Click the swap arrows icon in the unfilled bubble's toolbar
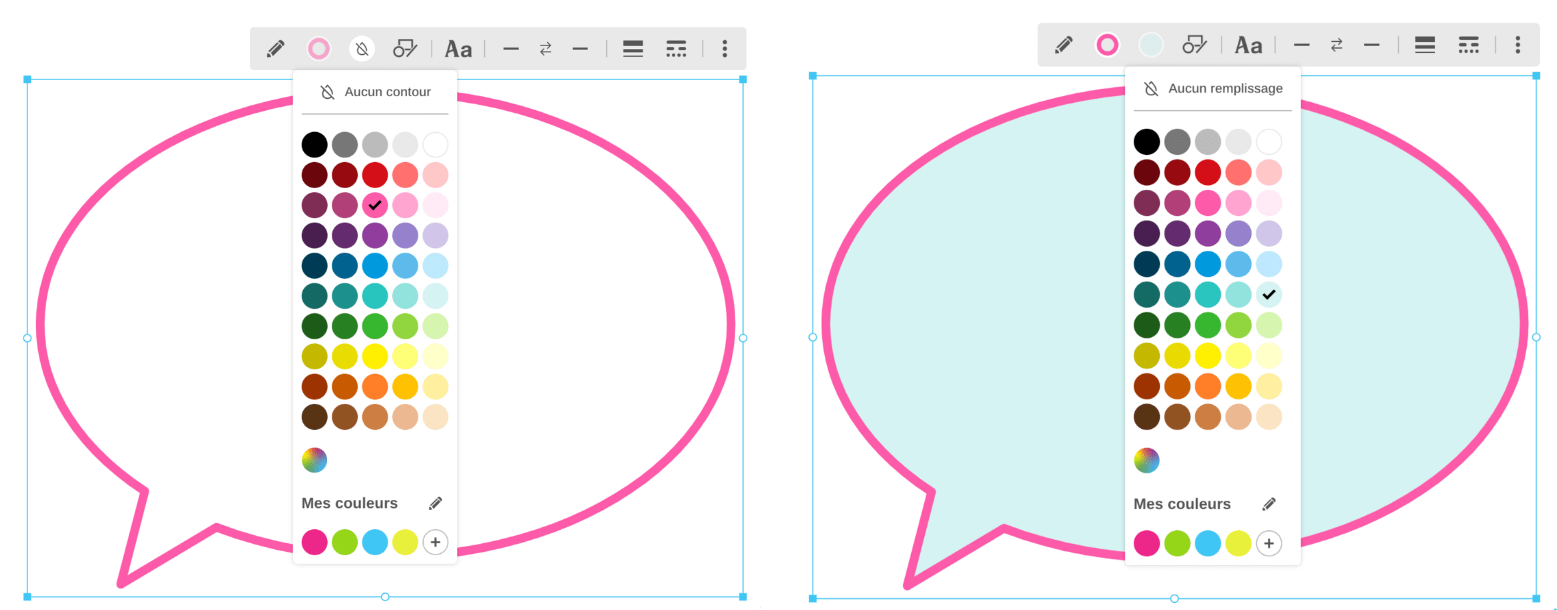Screen dimensions: 1557x610 click(x=545, y=49)
